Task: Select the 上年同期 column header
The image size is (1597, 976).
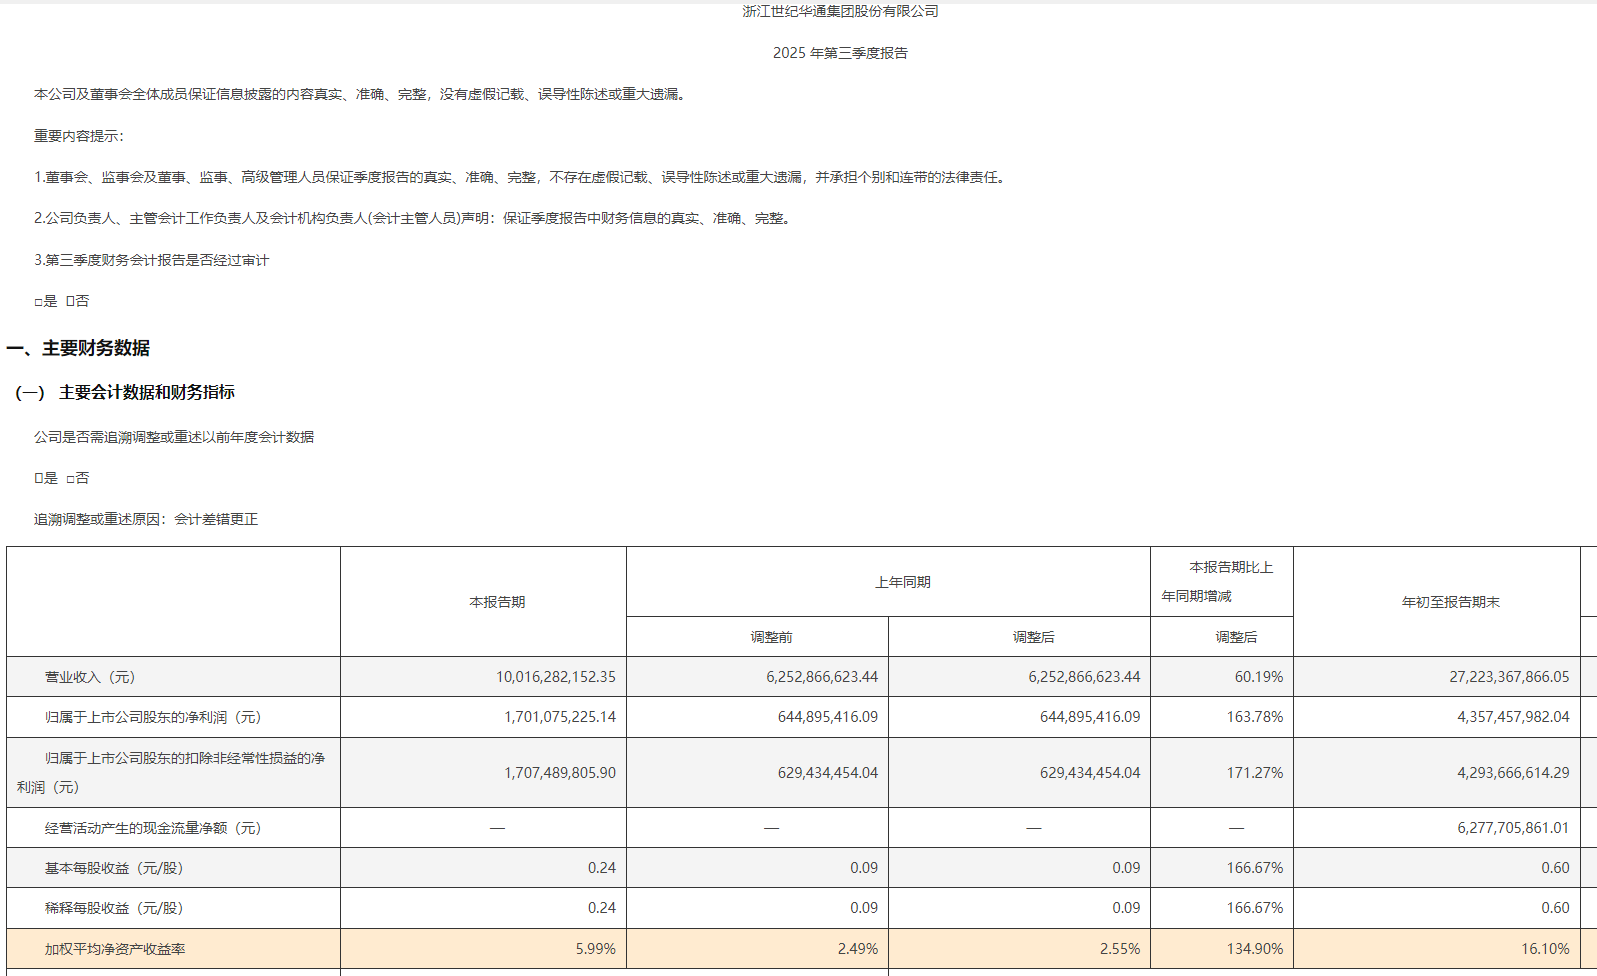Action: coord(902,582)
